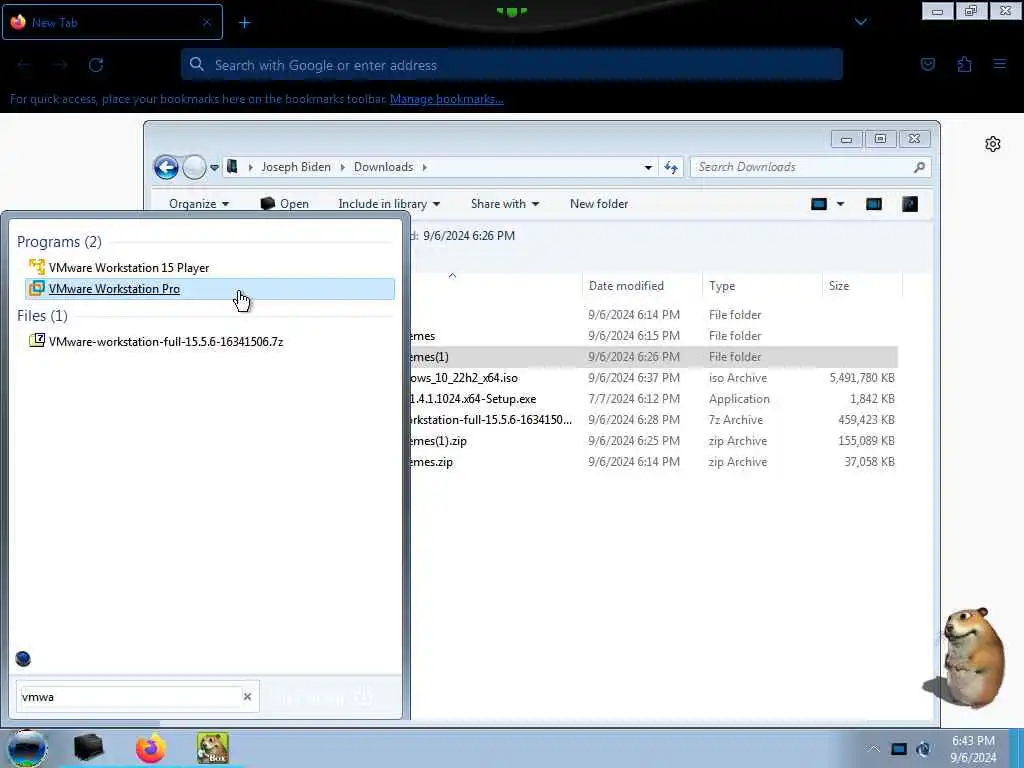Open VMware Workstation 15 Player
This screenshot has height=768, width=1024.
click(x=129, y=268)
